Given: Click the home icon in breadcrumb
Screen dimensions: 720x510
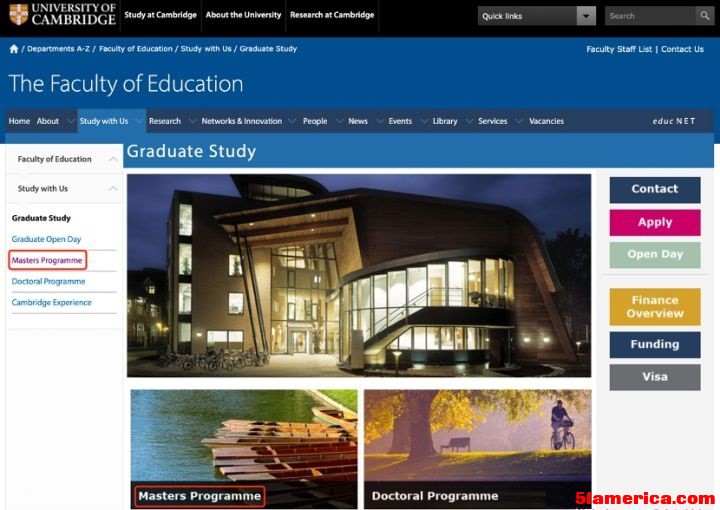Looking at the screenshot, I should pyautogui.click(x=14, y=49).
